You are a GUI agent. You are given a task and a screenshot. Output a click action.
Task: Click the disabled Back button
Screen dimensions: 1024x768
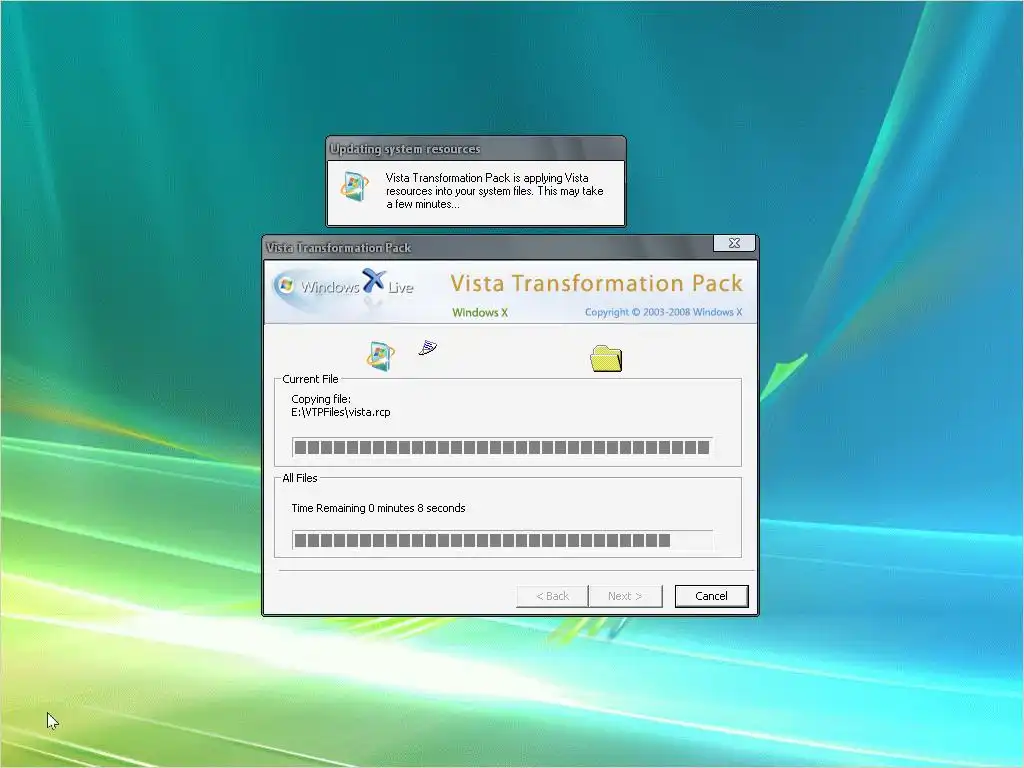tap(552, 596)
